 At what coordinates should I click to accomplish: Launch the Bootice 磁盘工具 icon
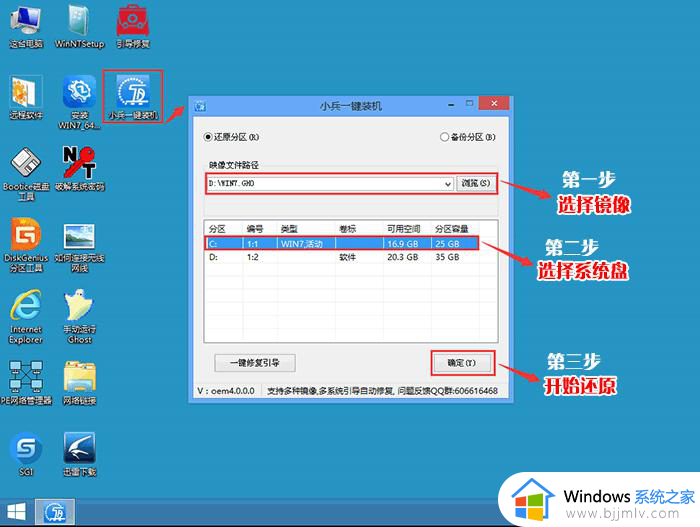[x=26, y=173]
